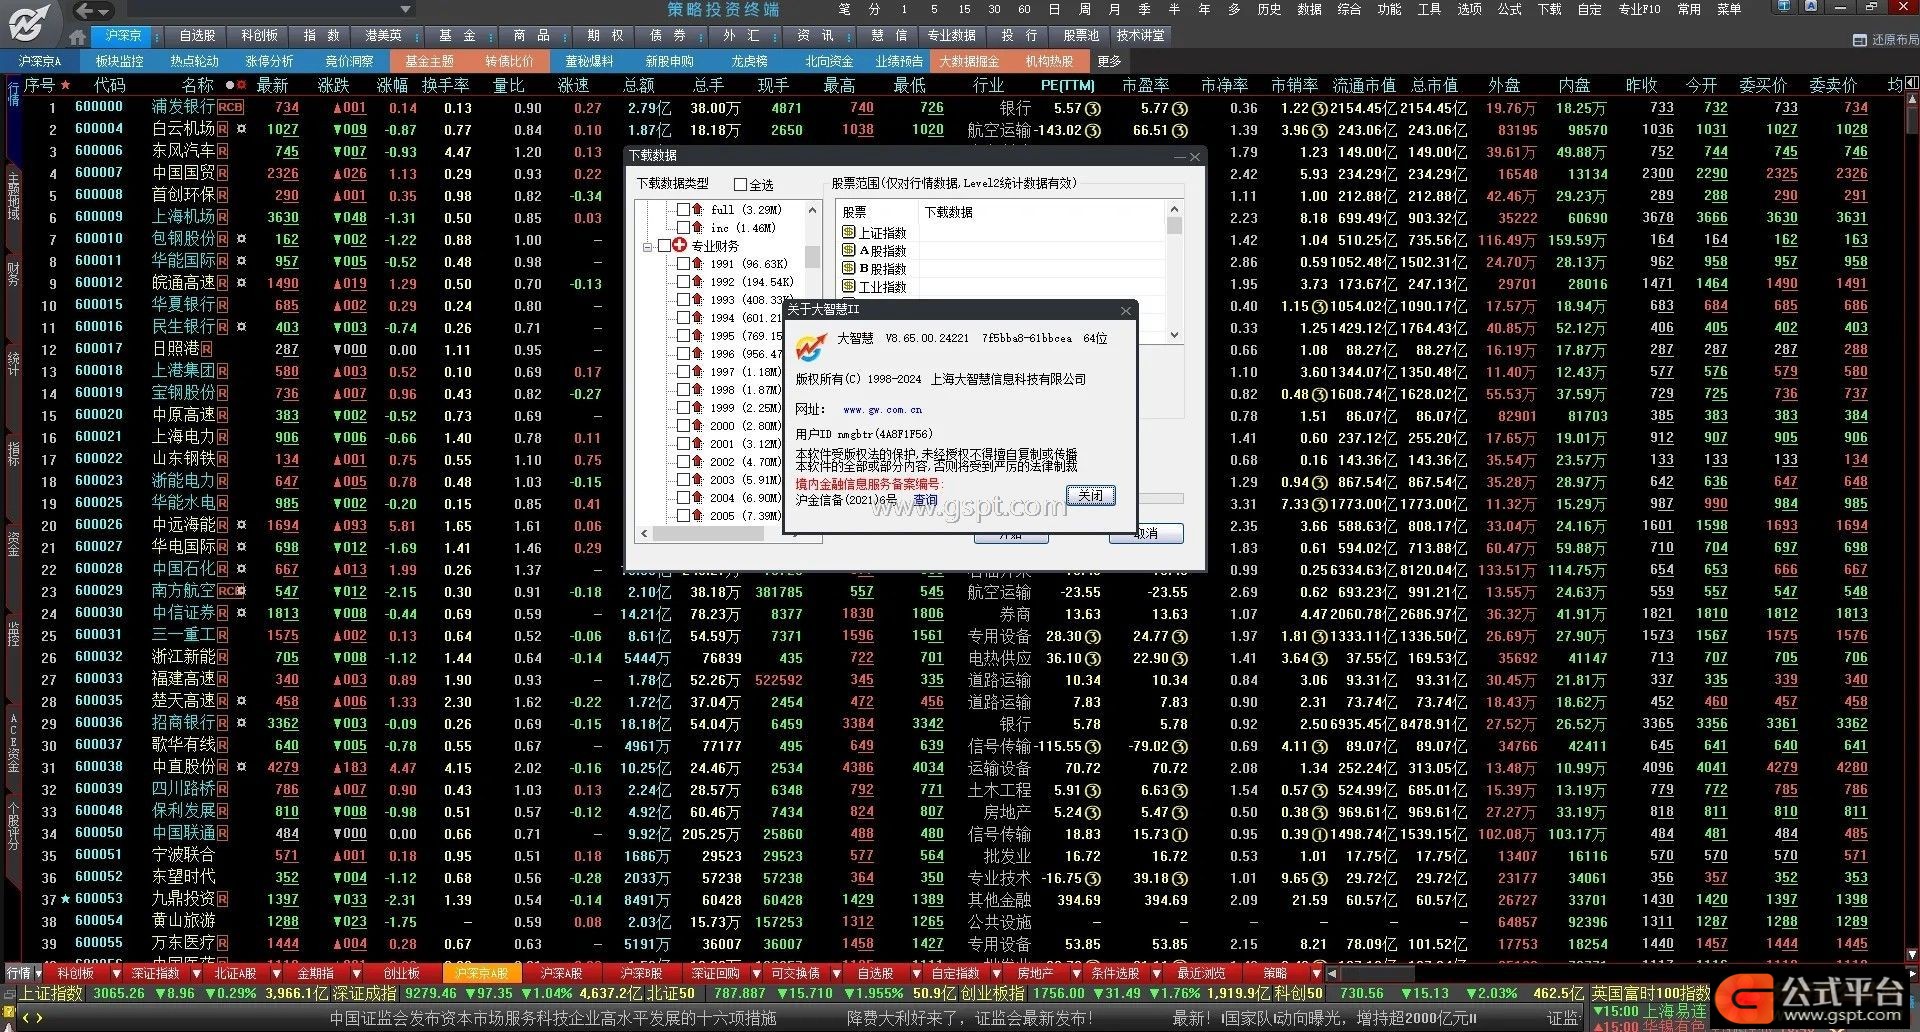Close the 关于大智慧II dialog with X
The image size is (1920, 1032).
coord(1125,311)
